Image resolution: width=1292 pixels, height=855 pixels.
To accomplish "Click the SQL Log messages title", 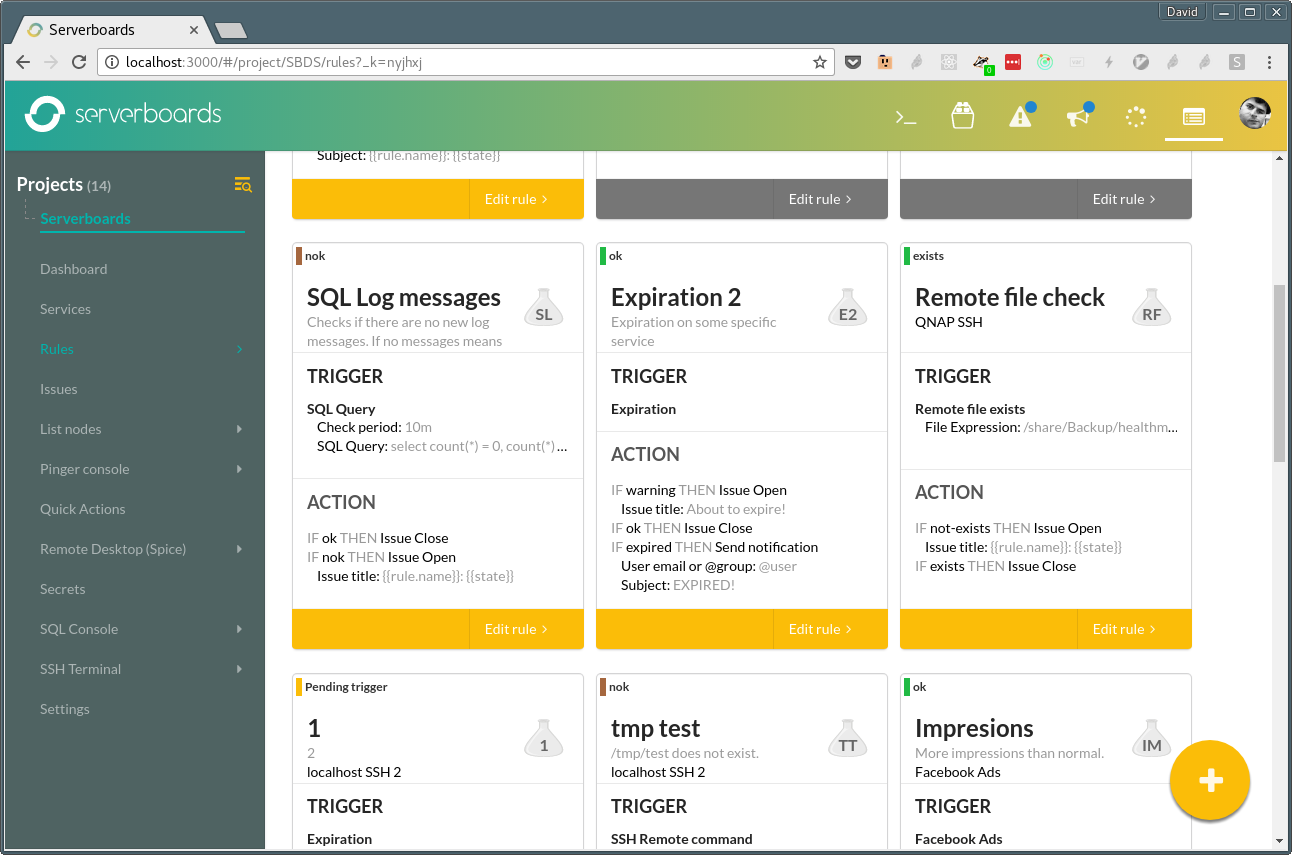I will click(404, 297).
